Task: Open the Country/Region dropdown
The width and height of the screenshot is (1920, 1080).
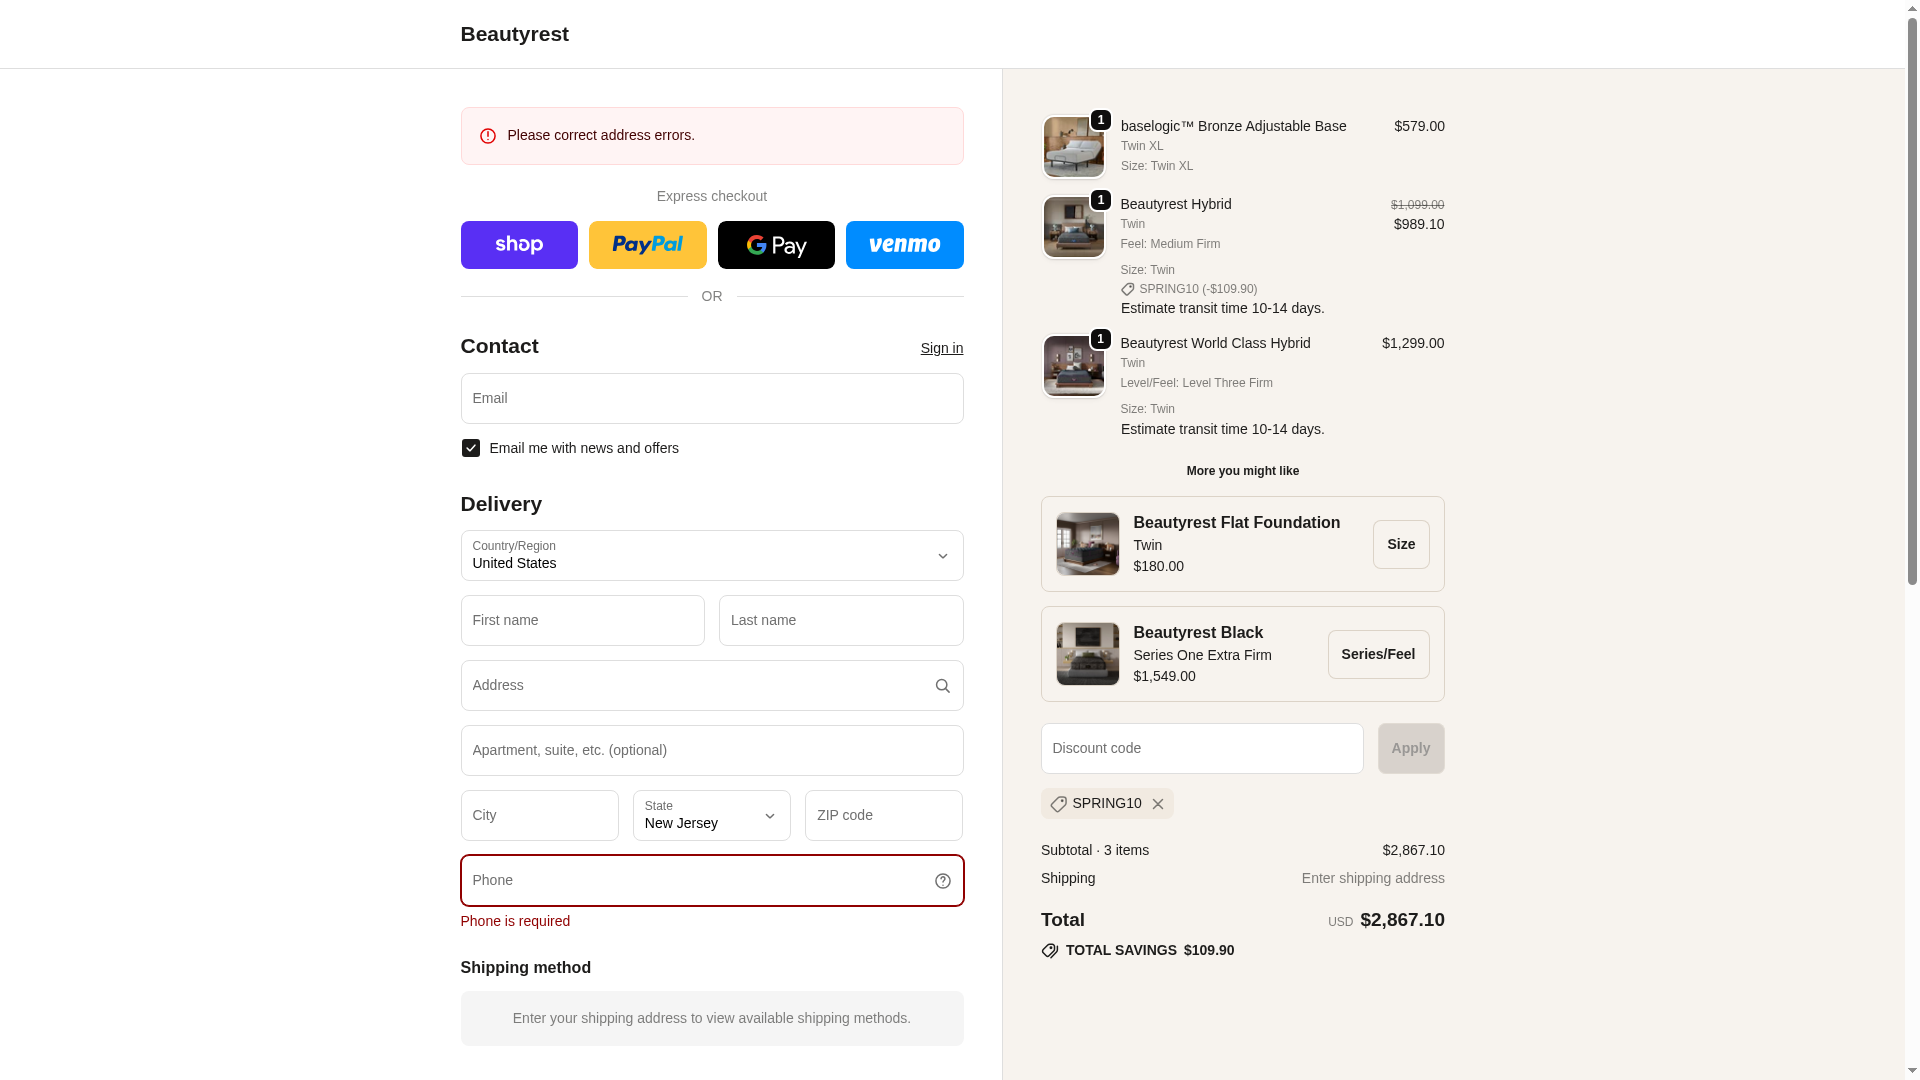Action: tap(711, 556)
